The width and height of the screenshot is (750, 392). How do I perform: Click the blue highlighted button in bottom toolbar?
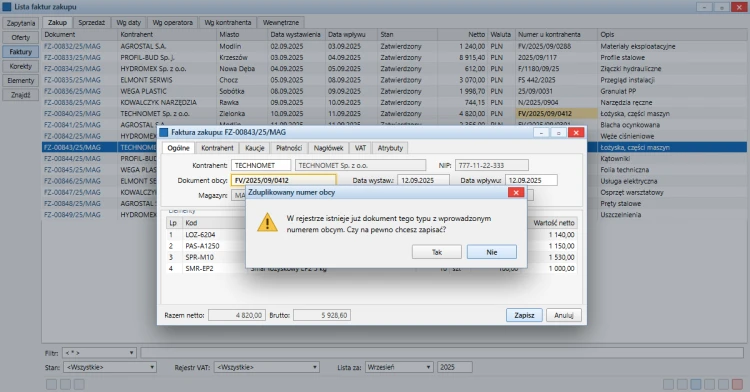tap(696, 384)
